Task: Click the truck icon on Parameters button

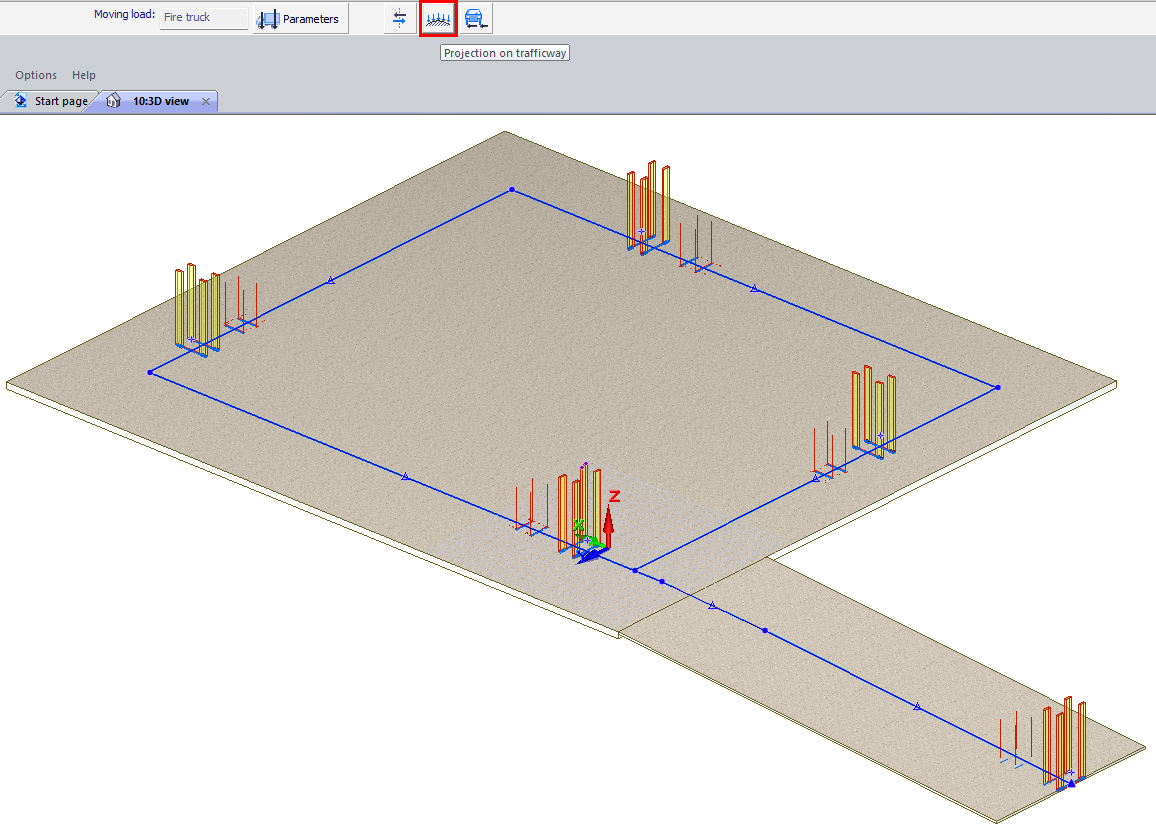Action: [268, 19]
